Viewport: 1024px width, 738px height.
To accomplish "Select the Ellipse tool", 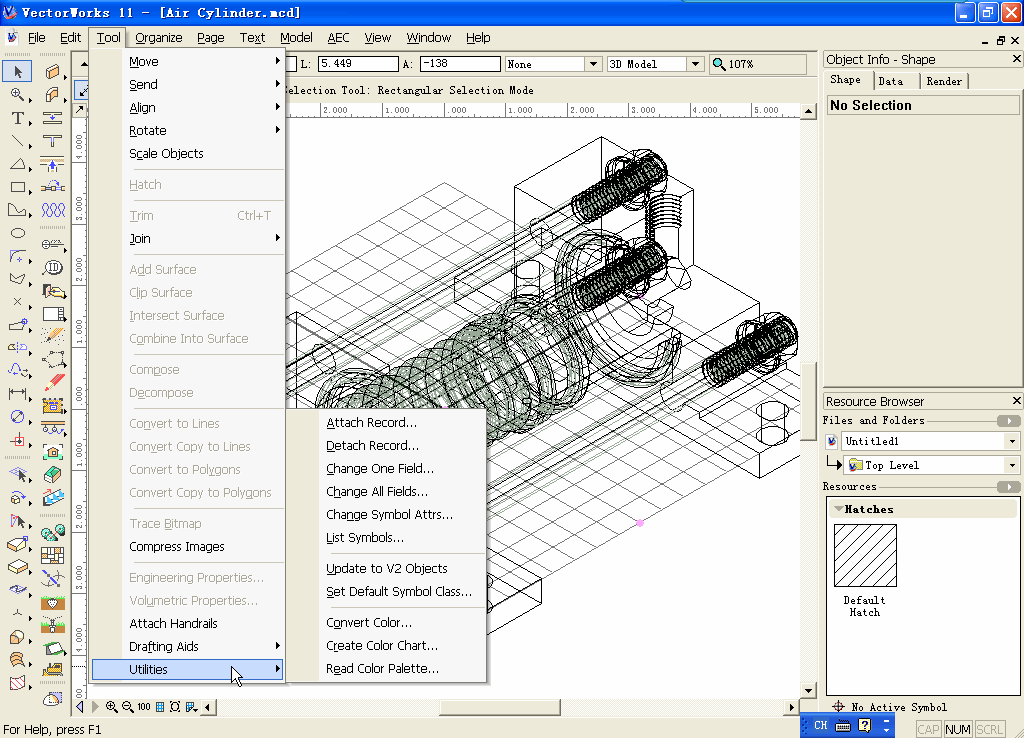I will [x=18, y=233].
